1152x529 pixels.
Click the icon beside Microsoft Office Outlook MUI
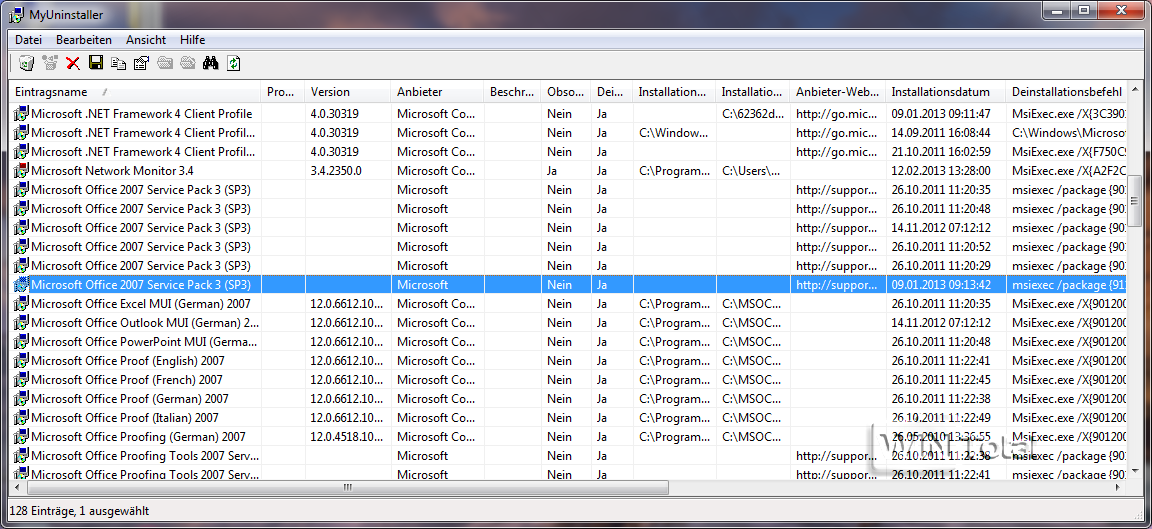(x=21, y=323)
